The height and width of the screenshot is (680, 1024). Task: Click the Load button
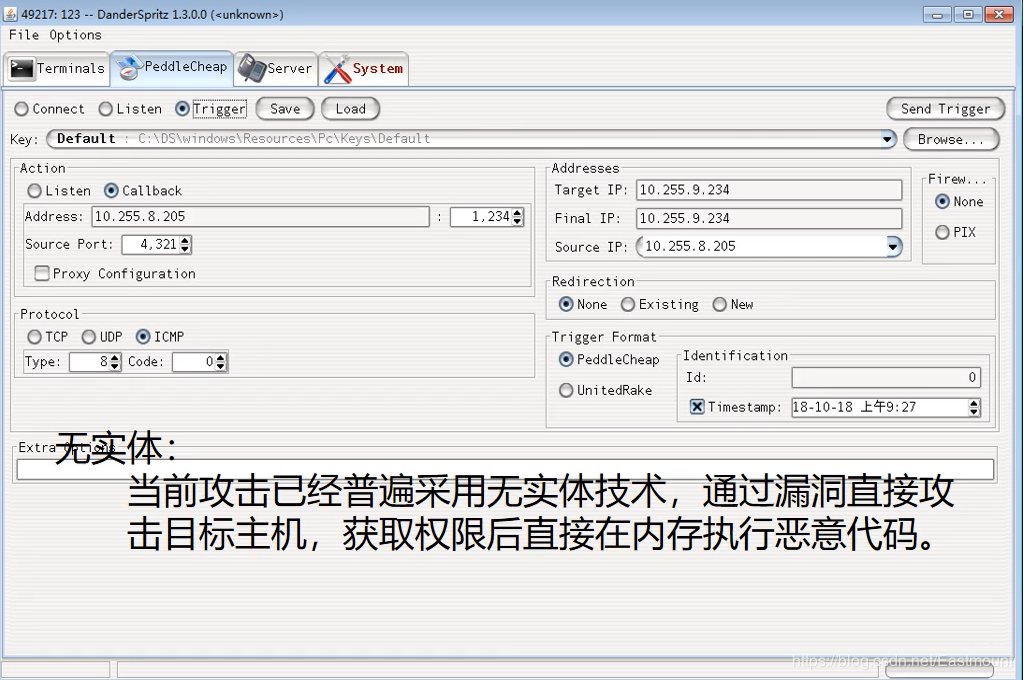pos(350,109)
